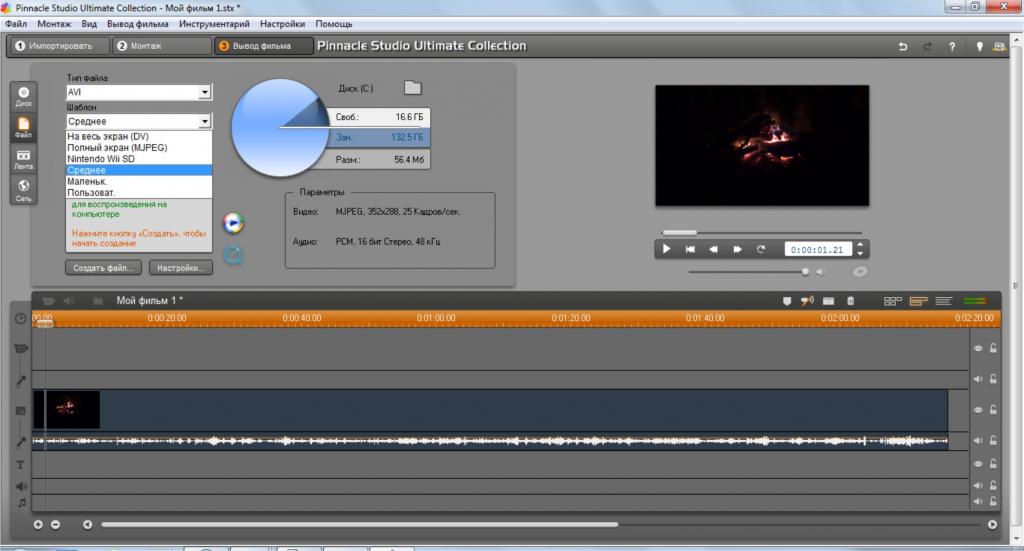The image size is (1024, 551).
Task: Open file in Windows Media Player icon
Action: [x=233, y=223]
